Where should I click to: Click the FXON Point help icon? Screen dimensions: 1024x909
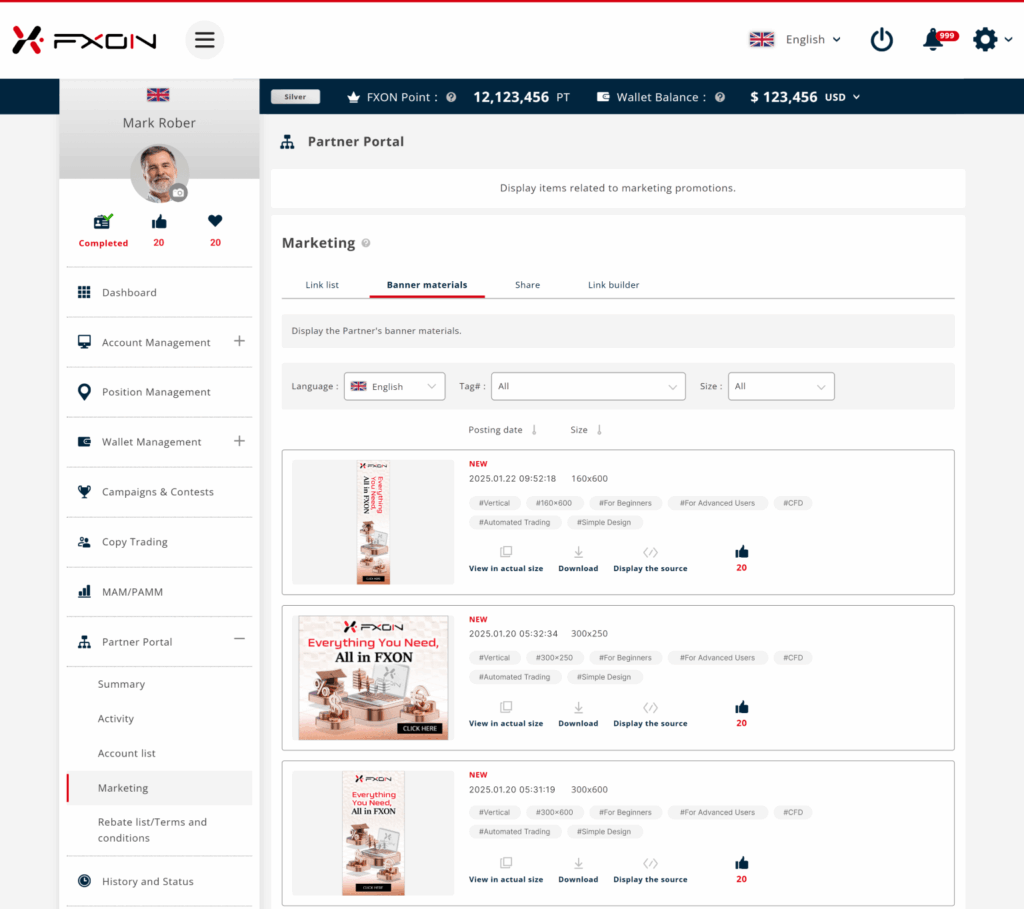click(451, 97)
